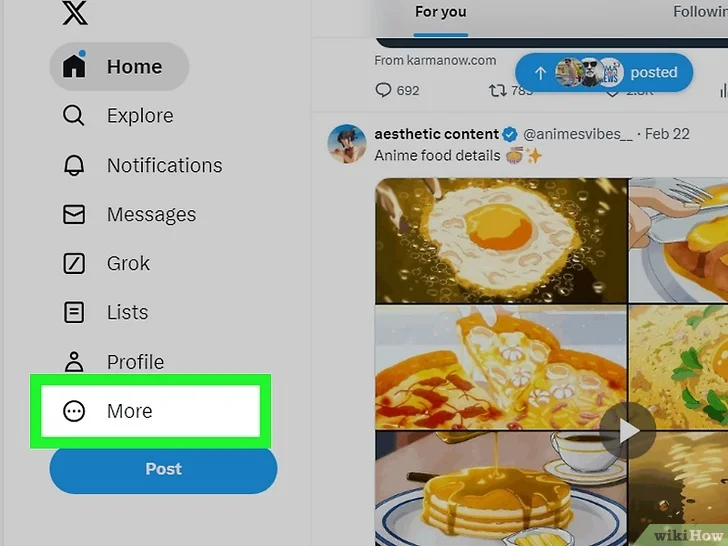Viewport: 728px width, 546px height.
Task: Open the Explore magnifier icon
Action: [x=73, y=115]
